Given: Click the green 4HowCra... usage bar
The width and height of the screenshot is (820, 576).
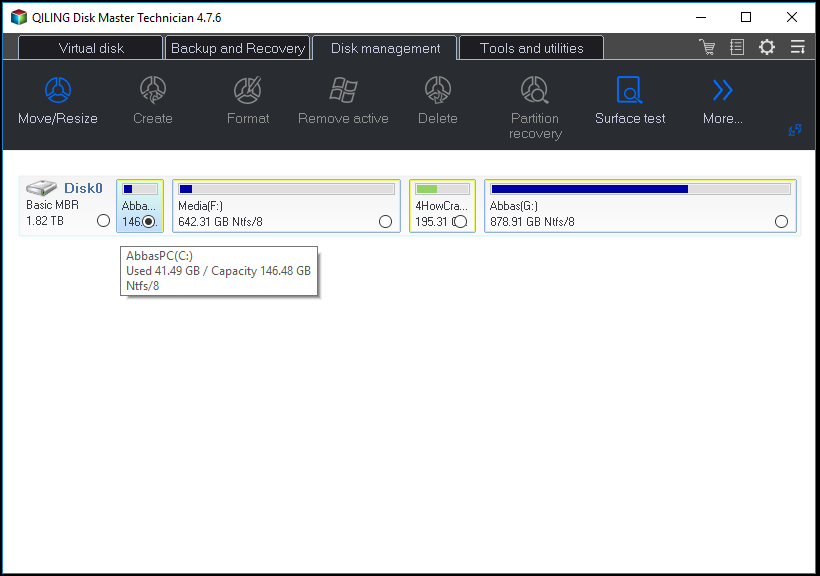Looking at the screenshot, I should tap(442, 189).
